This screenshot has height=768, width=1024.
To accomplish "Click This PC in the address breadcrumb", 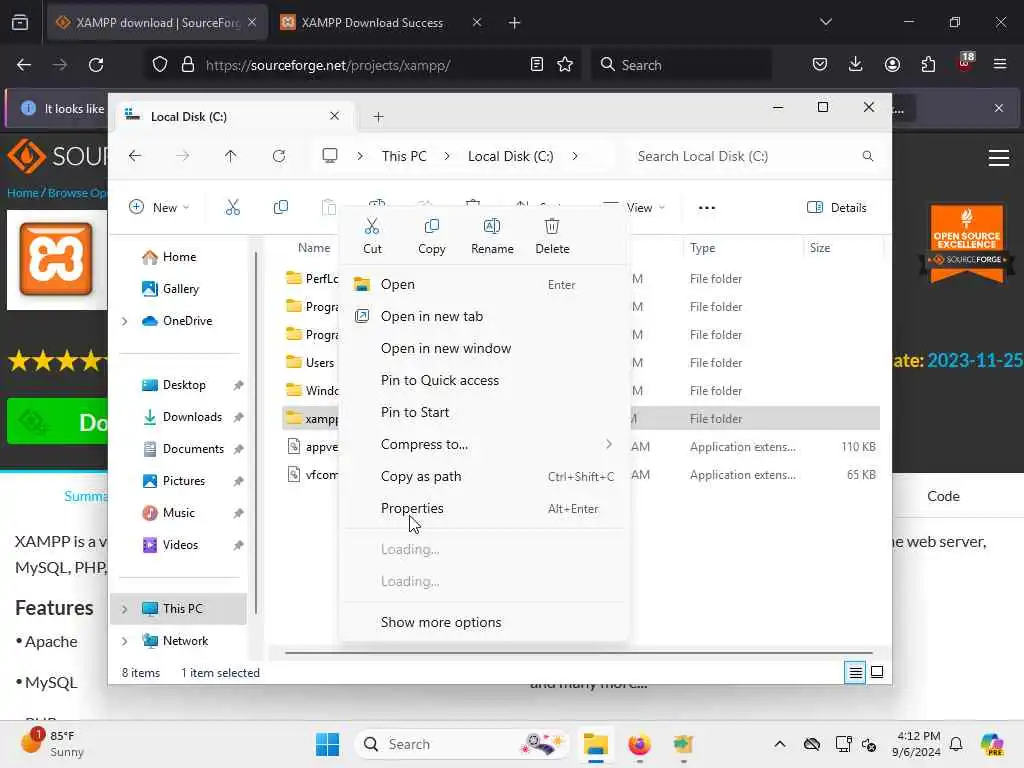I will (x=404, y=156).
